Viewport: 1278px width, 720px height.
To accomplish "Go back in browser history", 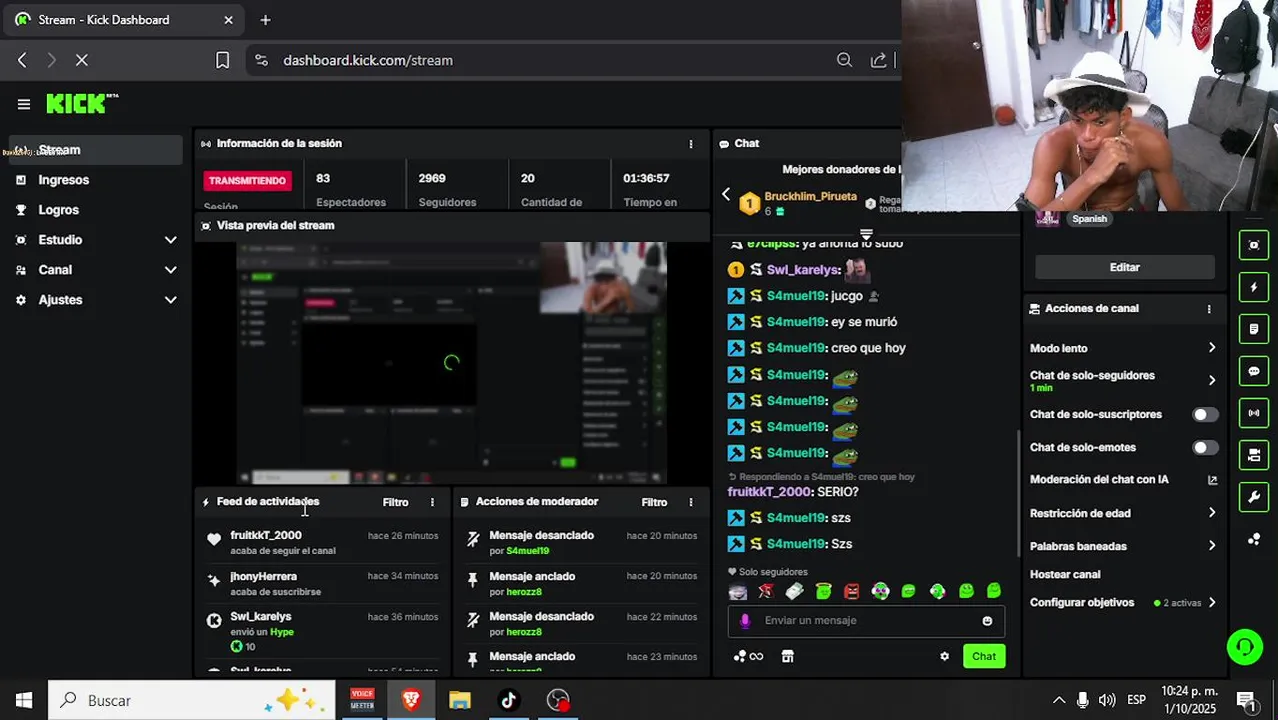I will click(22, 60).
